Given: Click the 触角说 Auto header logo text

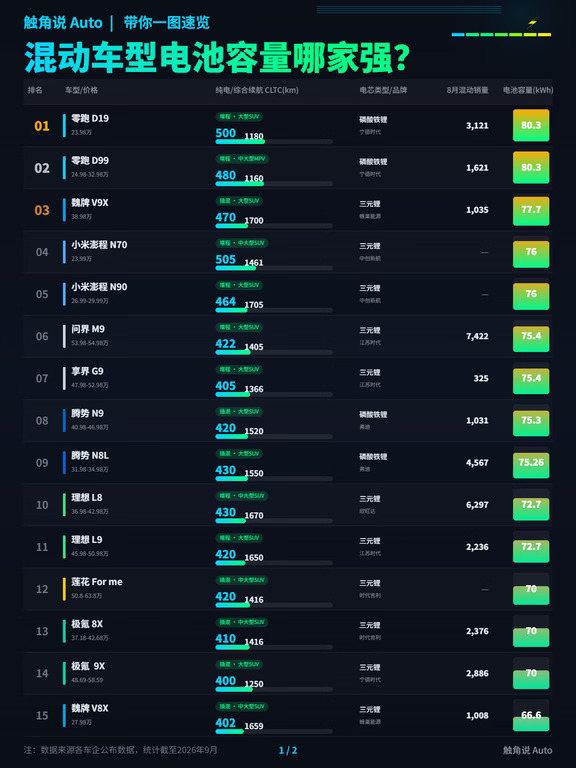Looking at the screenshot, I should point(63,23).
